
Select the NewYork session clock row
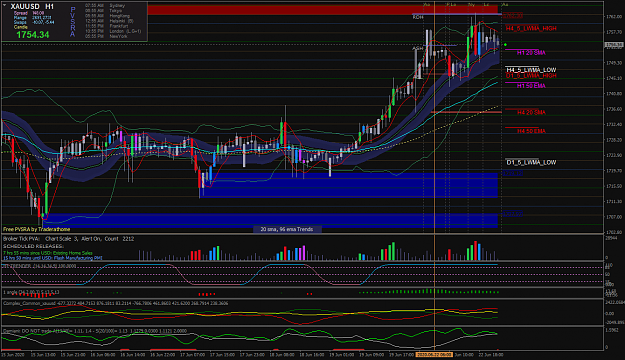coord(106,36)
